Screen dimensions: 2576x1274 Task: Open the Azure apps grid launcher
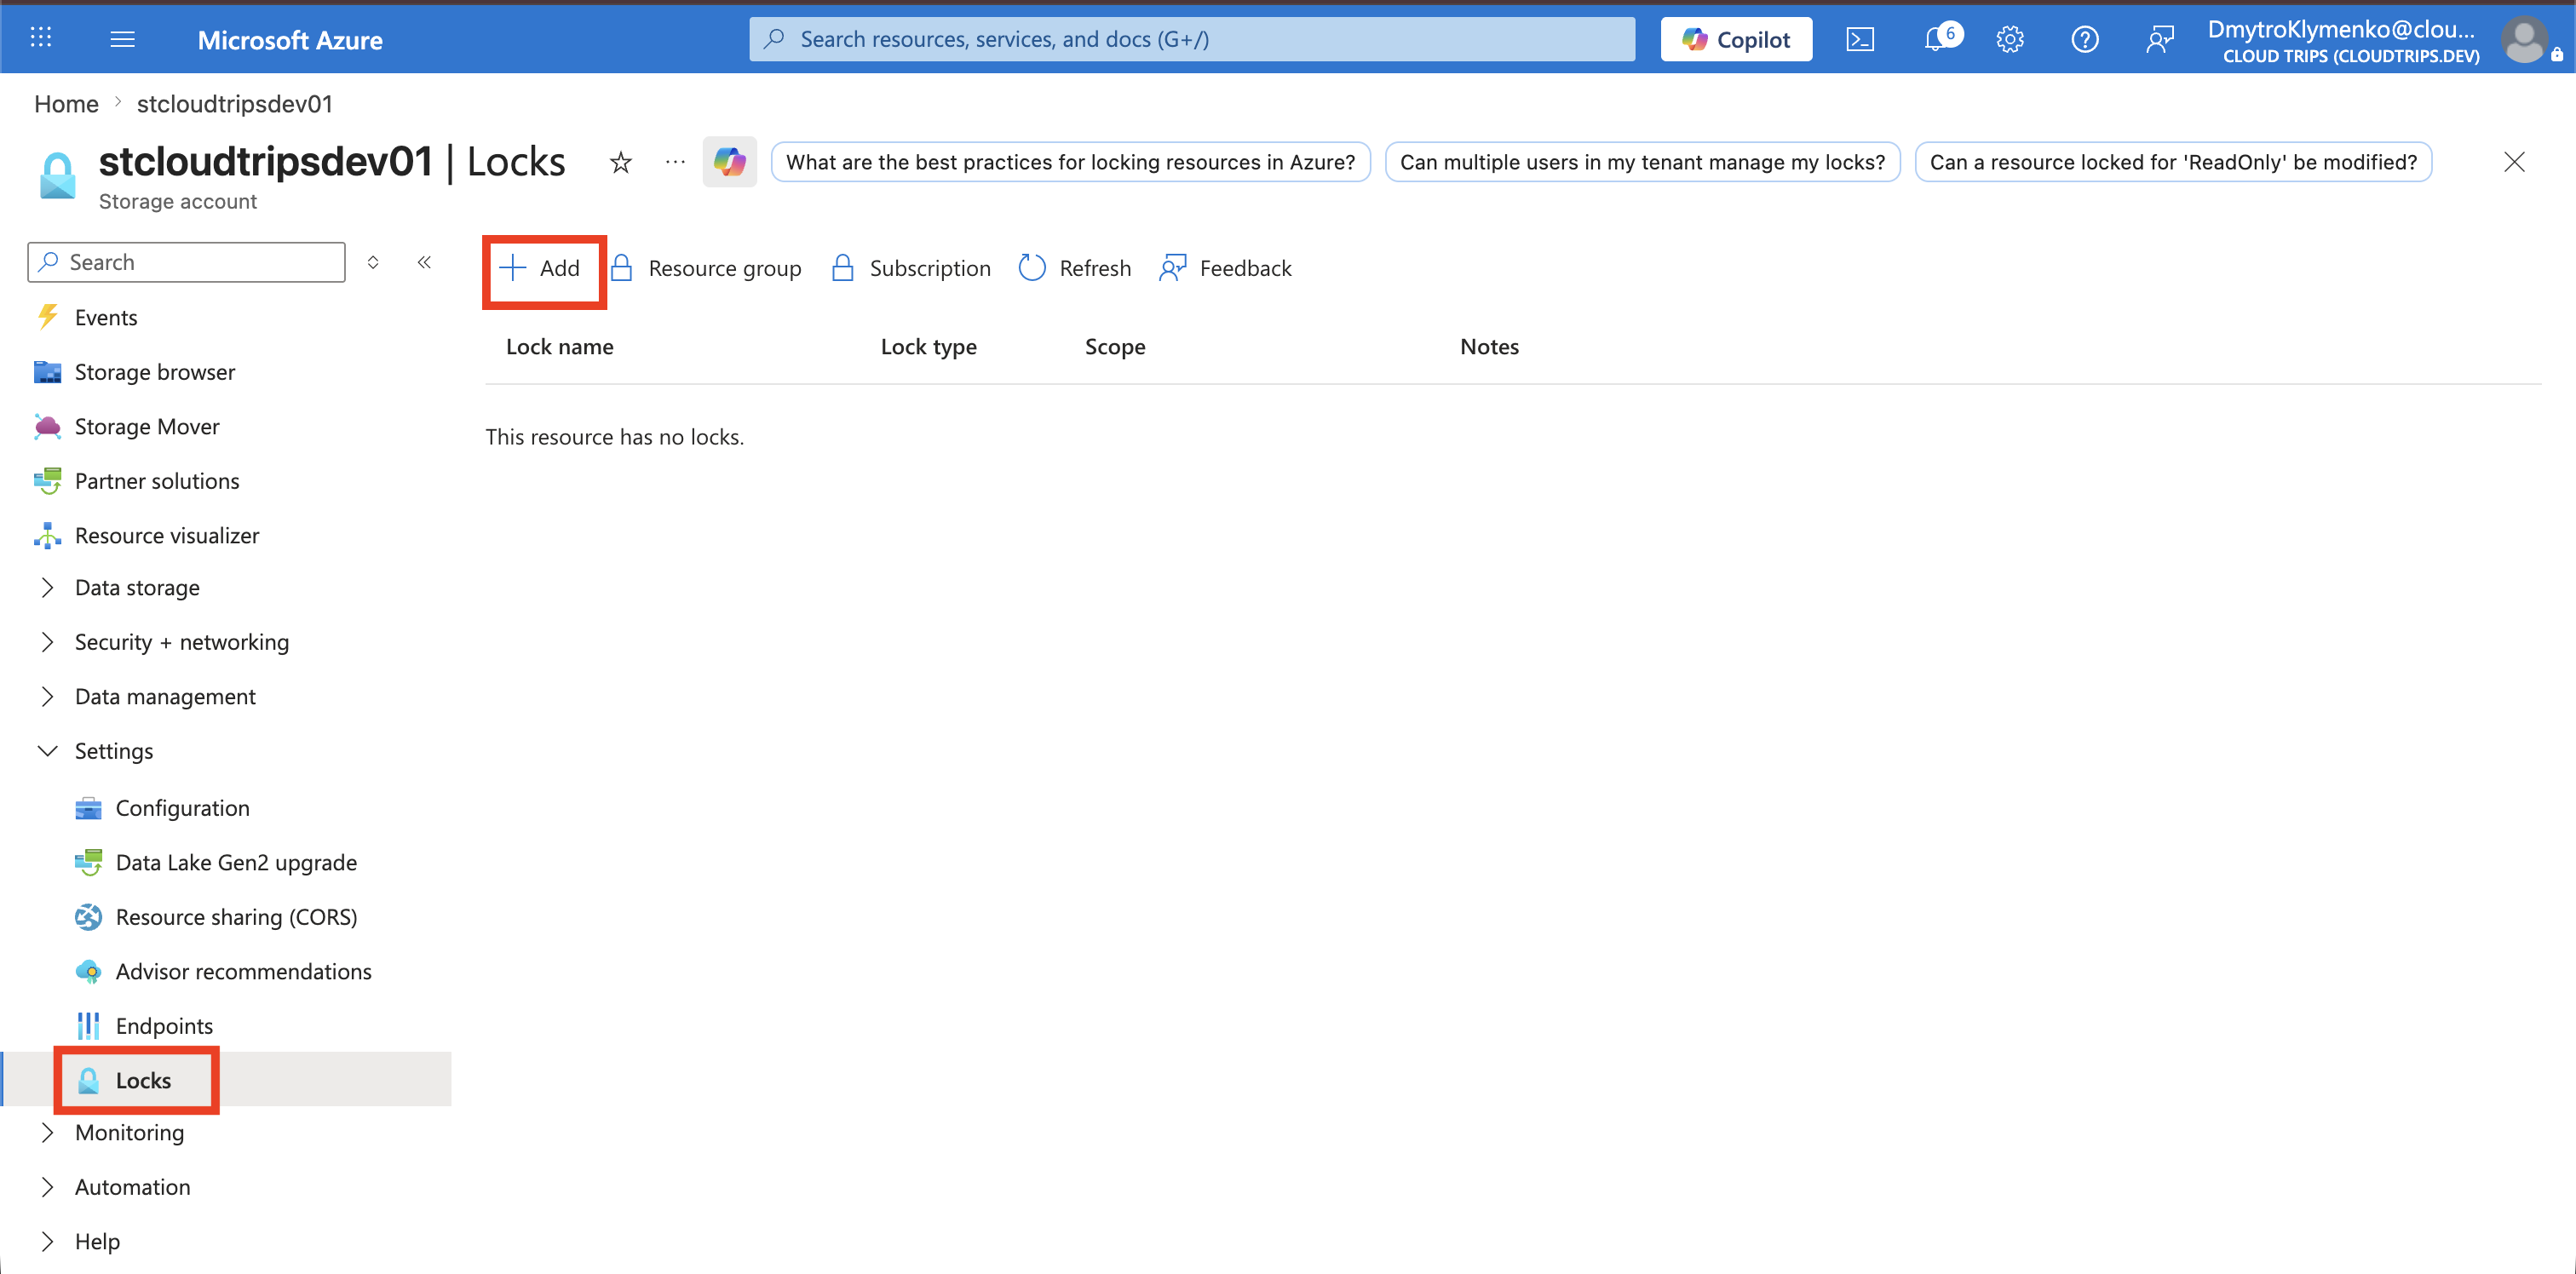click(x=41, y=38)
